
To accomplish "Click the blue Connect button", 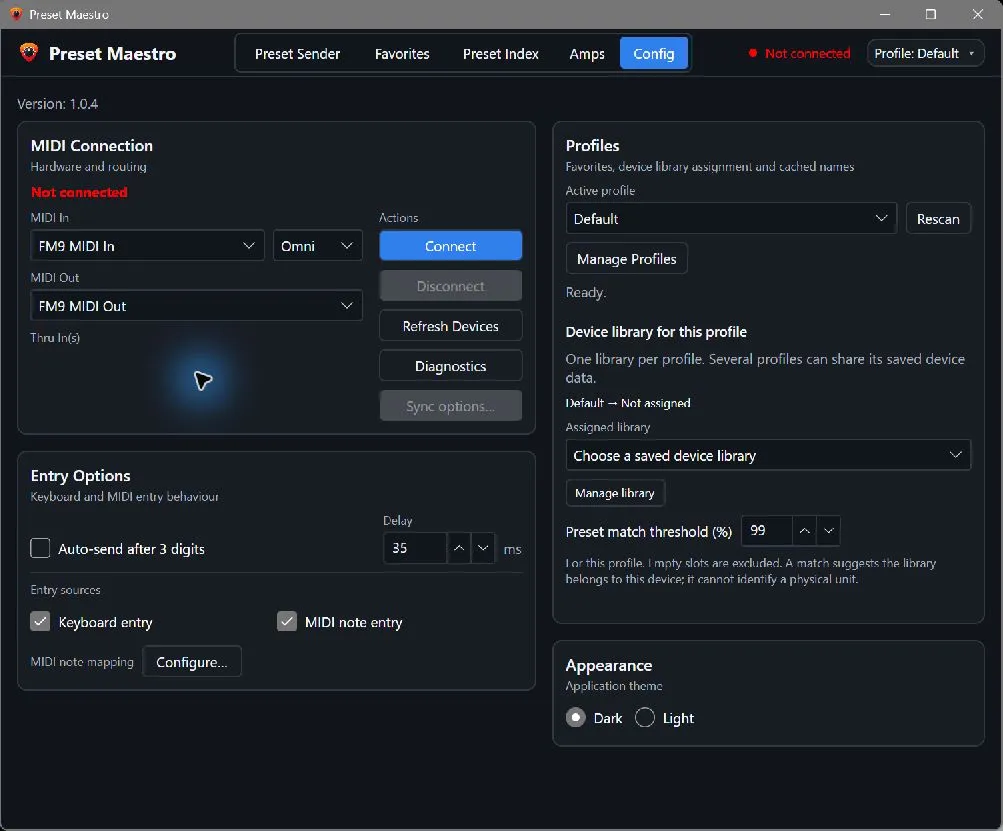I will click(x=450, y=246).
